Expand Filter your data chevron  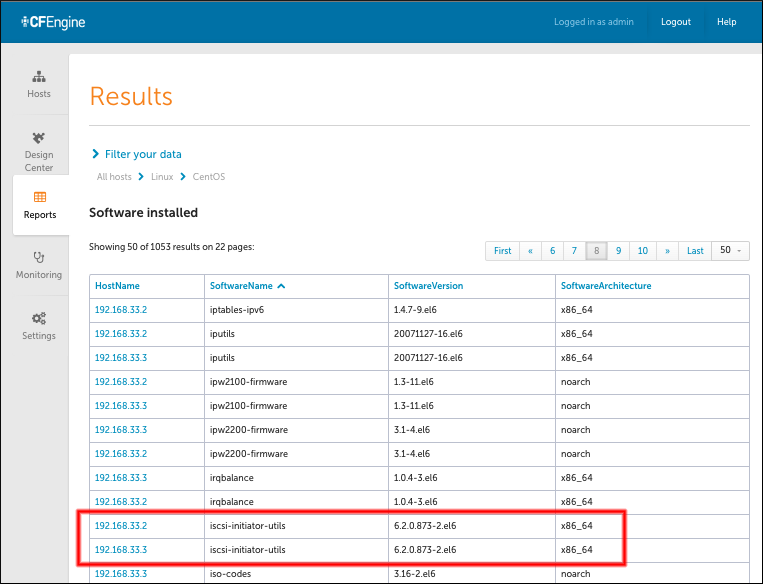pyautogui.click(x=95, y=154)
